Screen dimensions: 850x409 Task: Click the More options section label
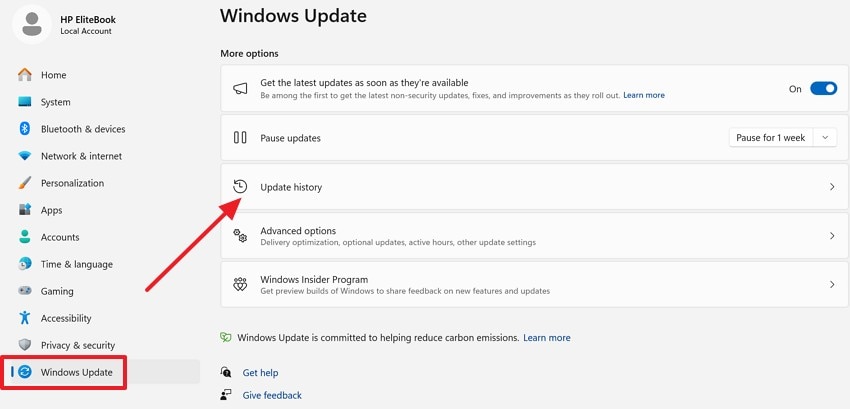tap(249, 54)
